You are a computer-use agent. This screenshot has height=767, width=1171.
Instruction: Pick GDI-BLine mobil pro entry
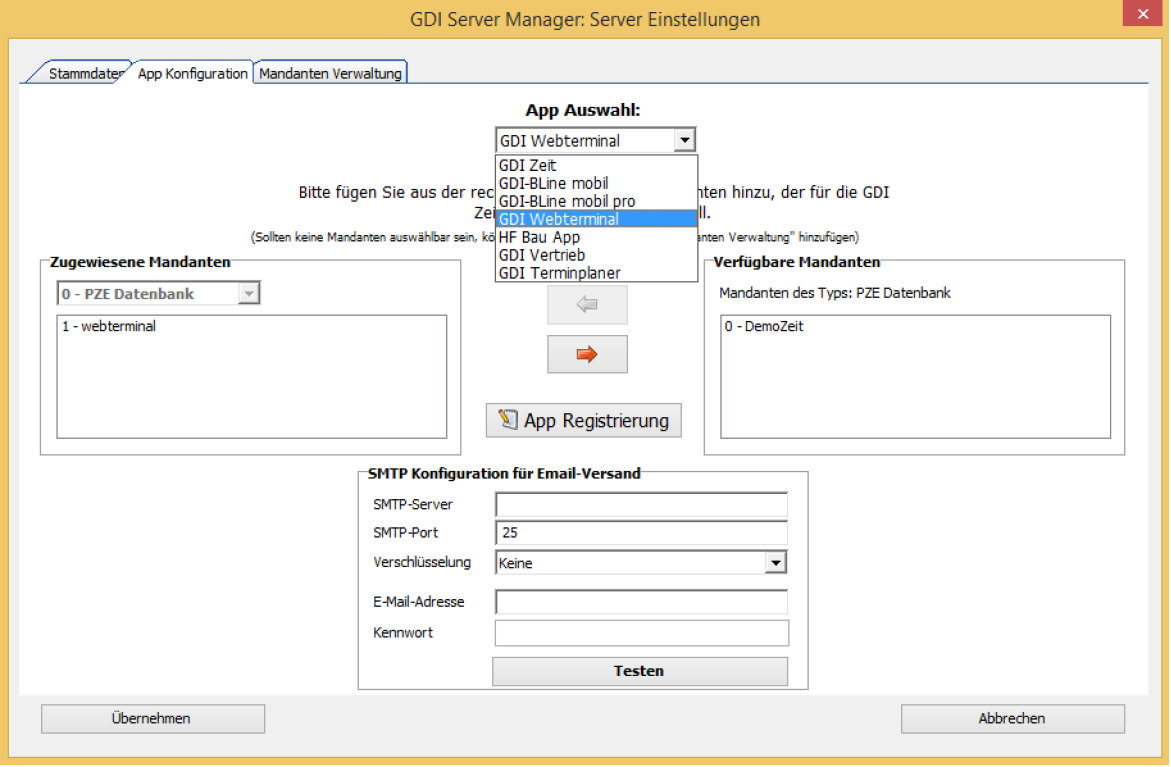[566, 201]
